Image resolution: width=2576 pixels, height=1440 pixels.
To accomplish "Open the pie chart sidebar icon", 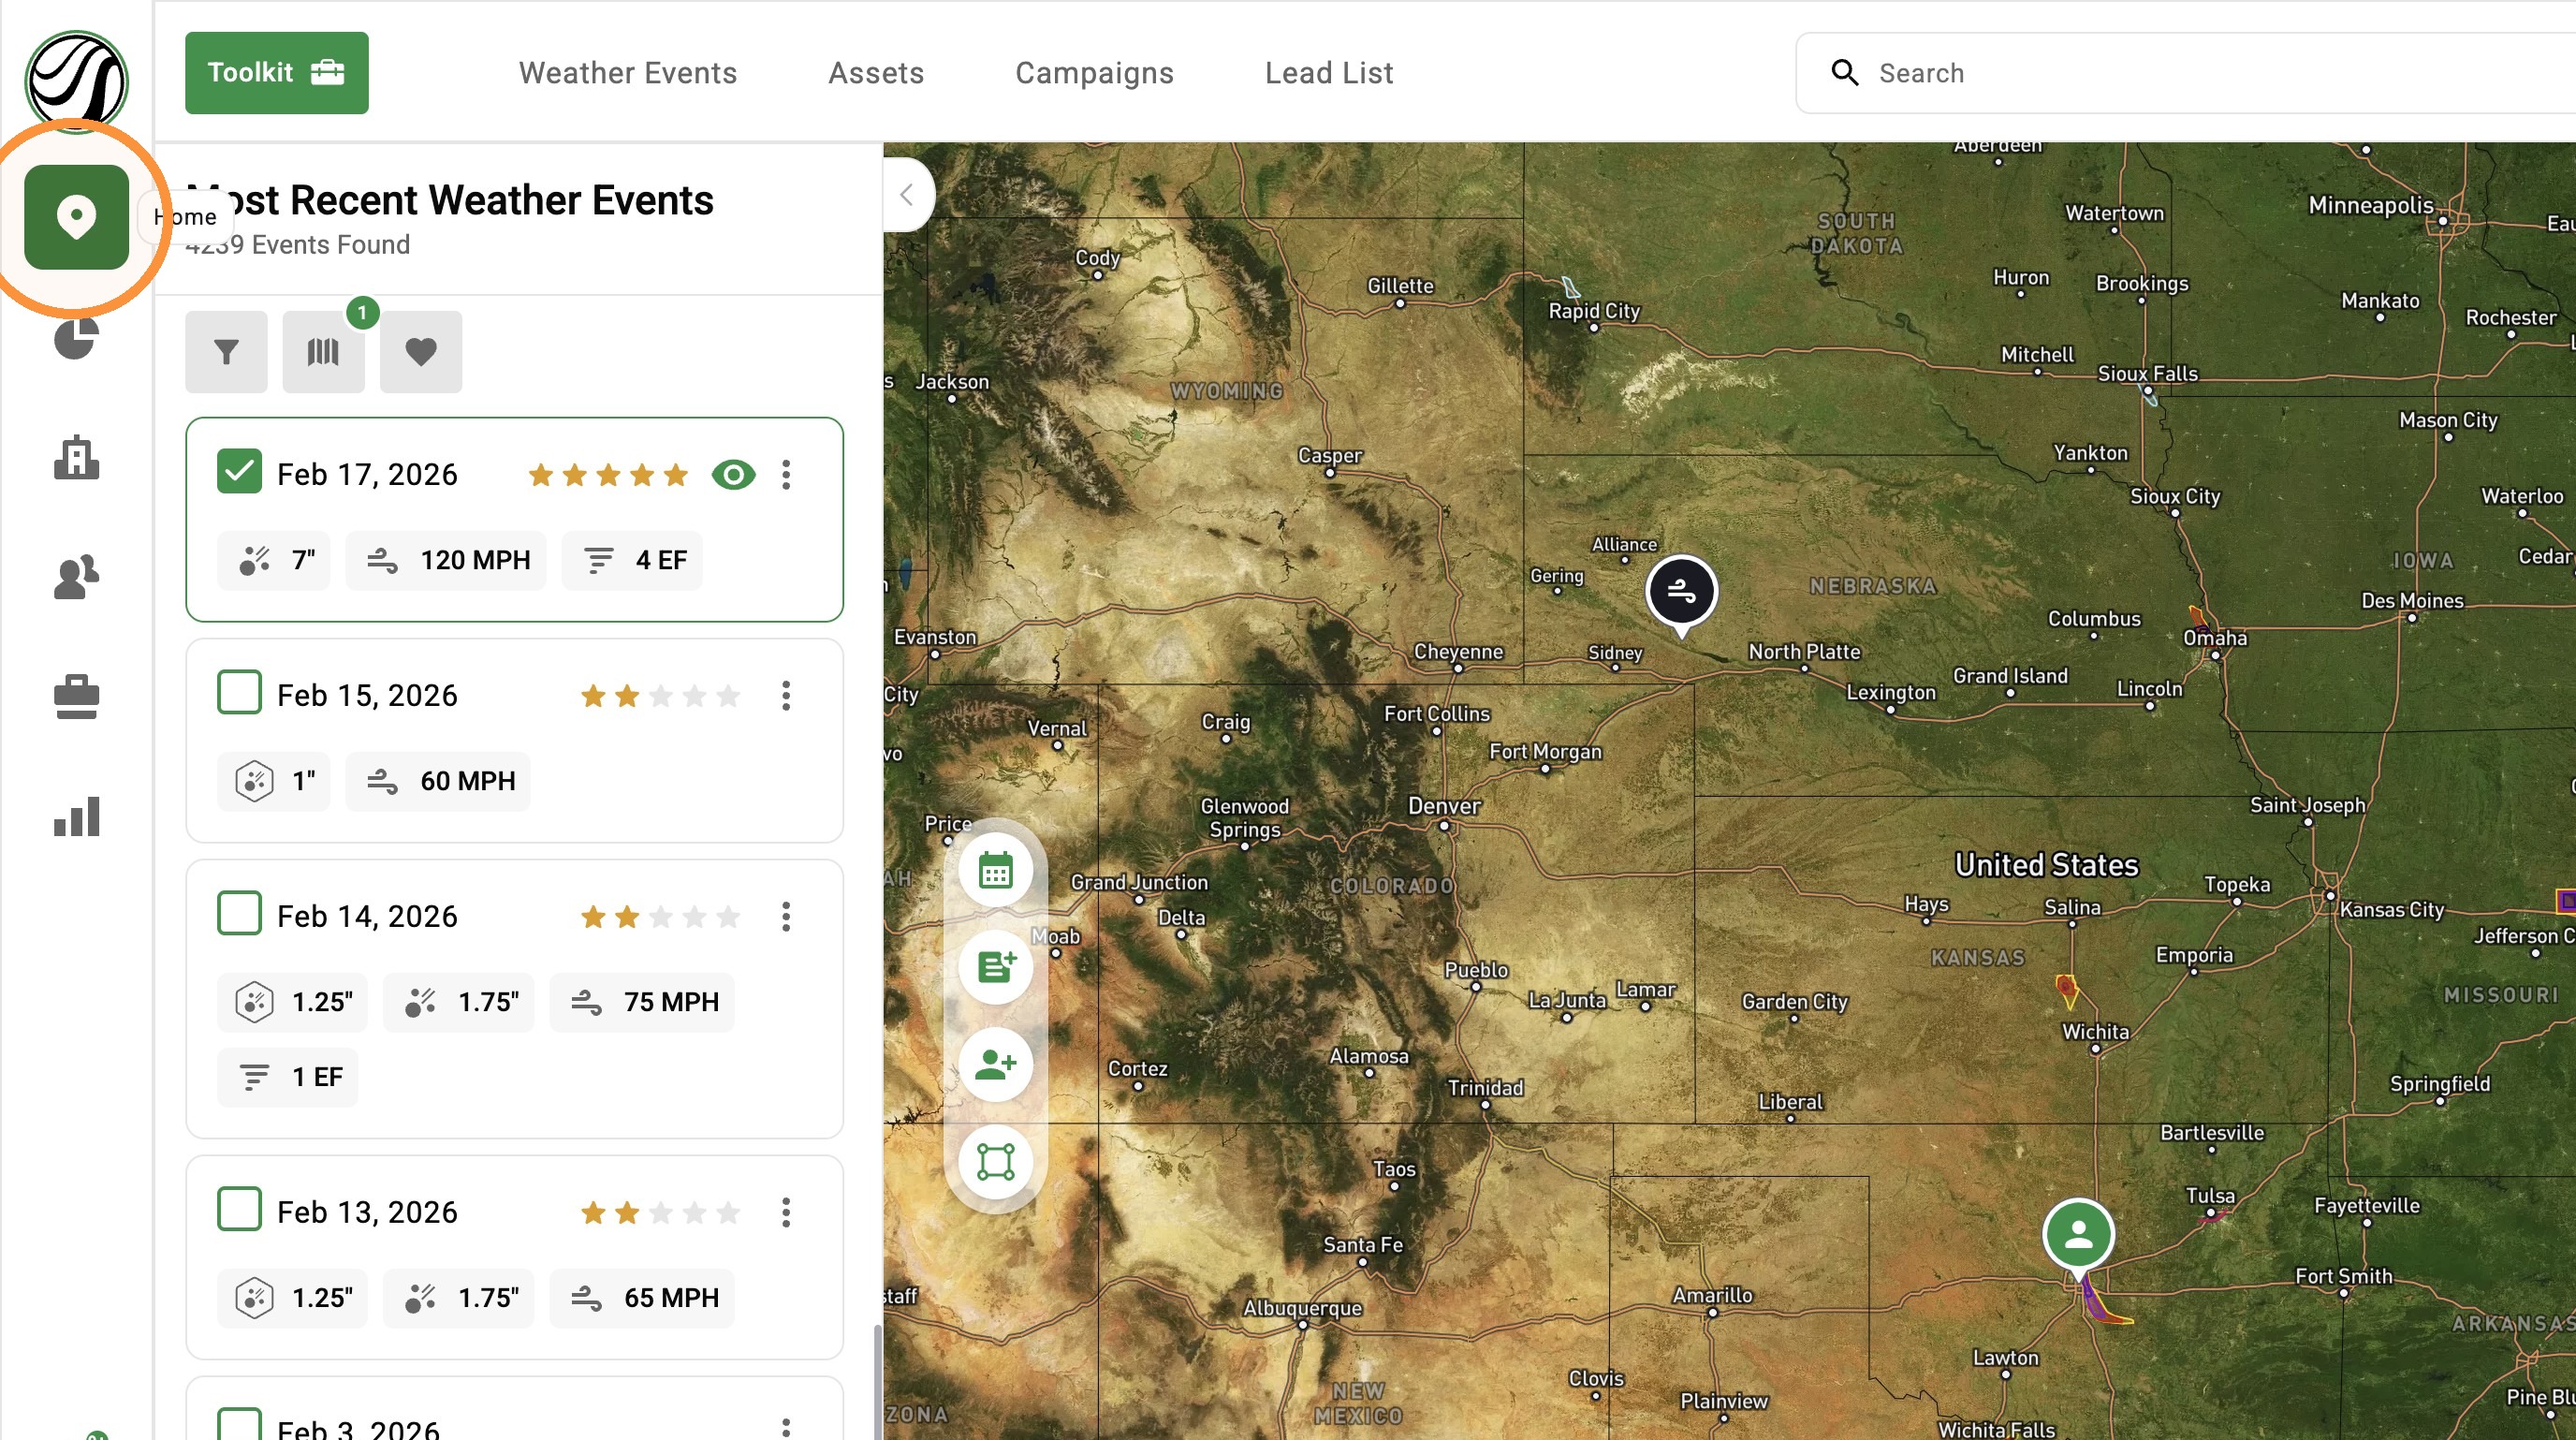I will pos(76,339).
